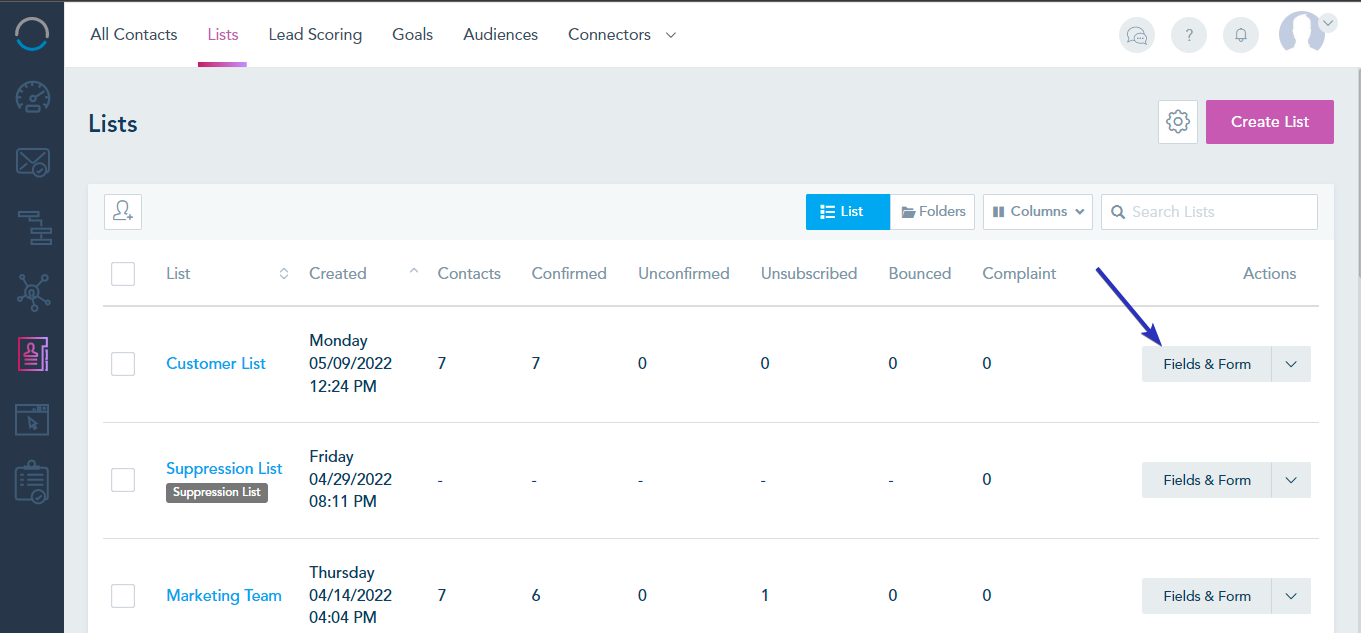The height and width of the screenshot is (633, 1361).
Task: Check the Customer List row checkbox
Action: tap(123, 364)
